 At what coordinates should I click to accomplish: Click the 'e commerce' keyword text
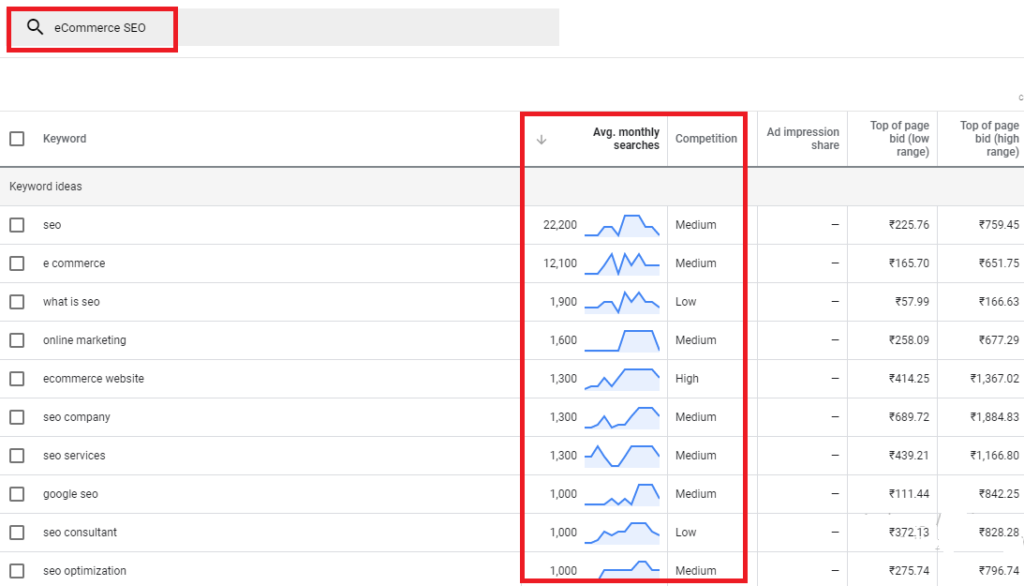click(x=74, y=263)
